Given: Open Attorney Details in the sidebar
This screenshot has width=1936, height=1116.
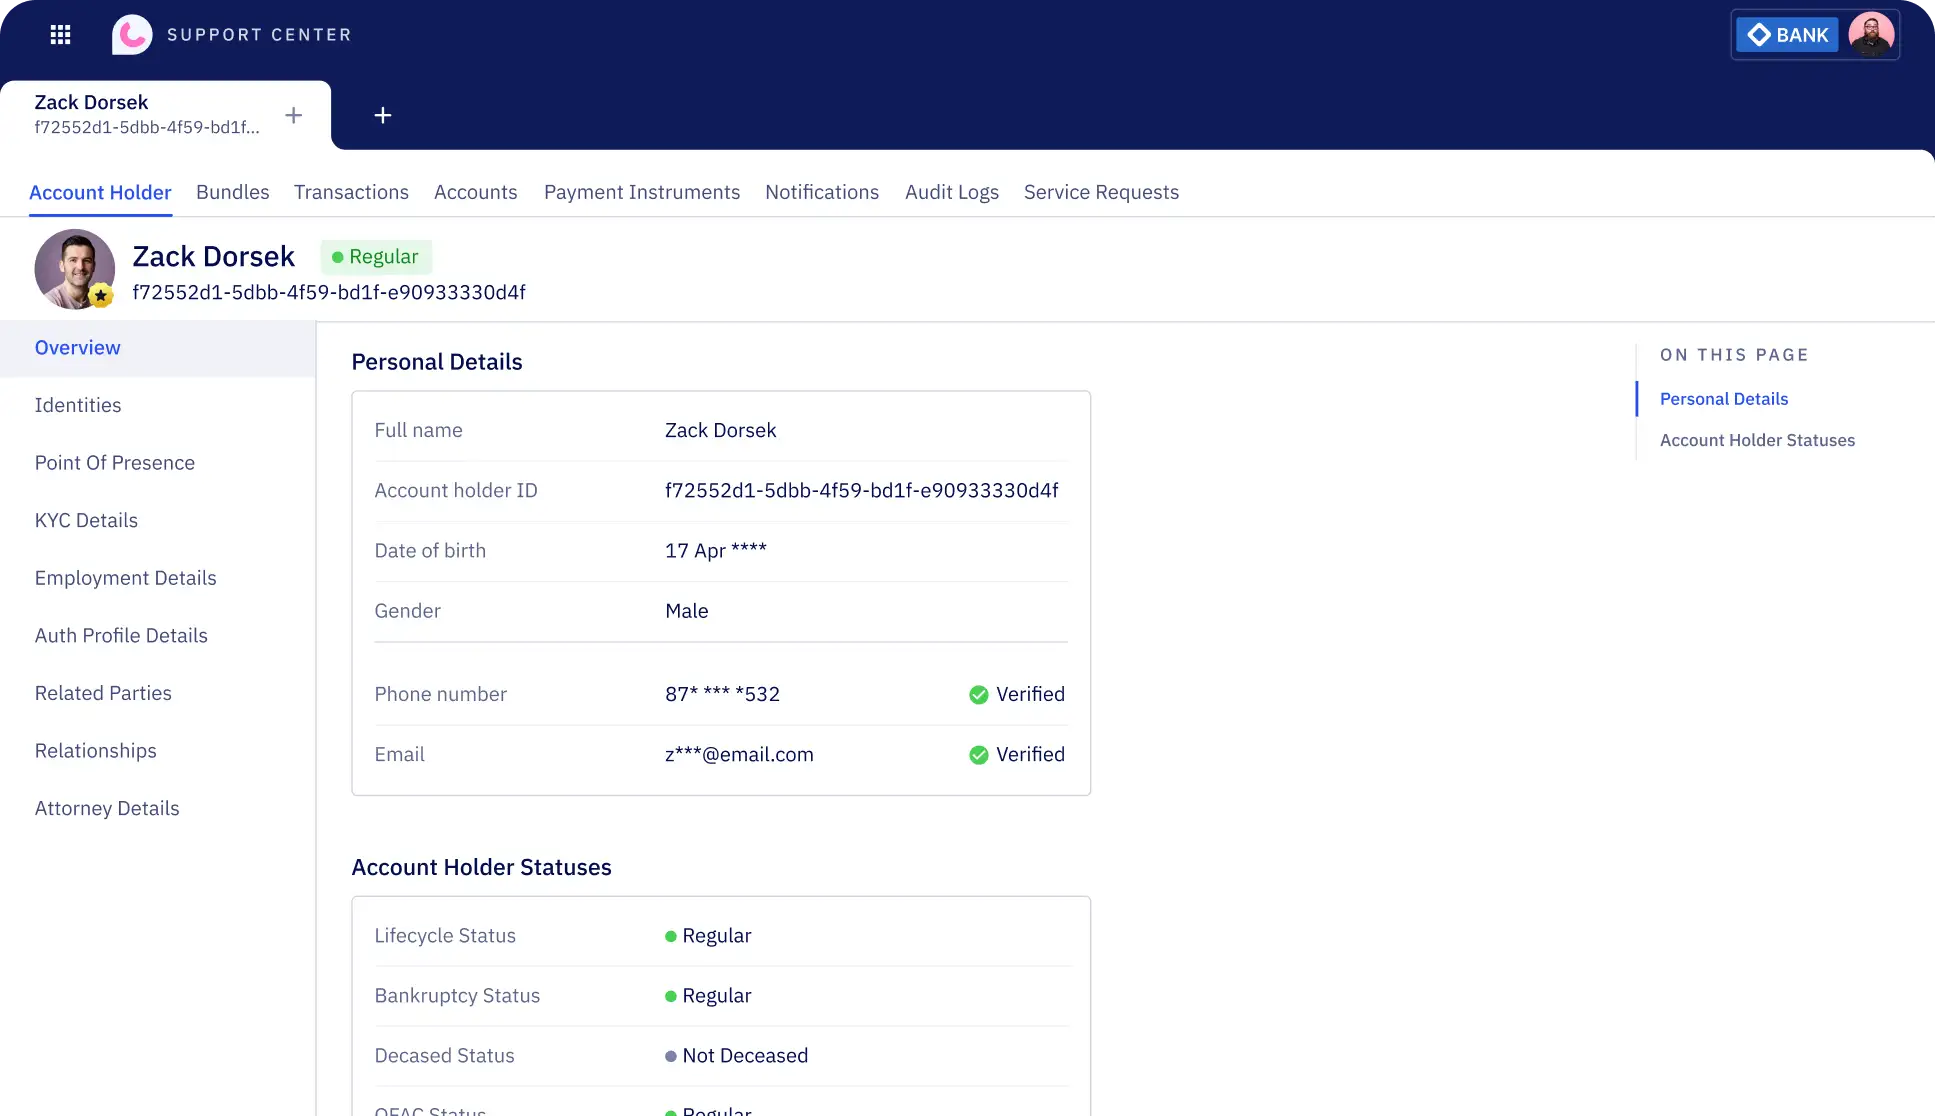Looking at the screenshot, I should click(x=107, y=808).
